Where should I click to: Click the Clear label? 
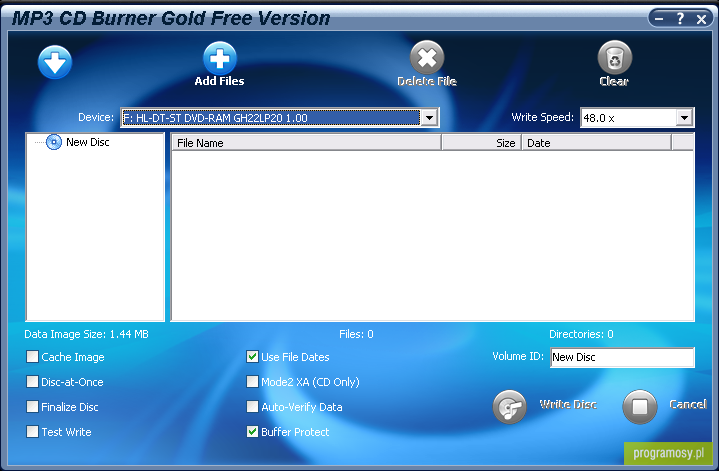point(614,81)
